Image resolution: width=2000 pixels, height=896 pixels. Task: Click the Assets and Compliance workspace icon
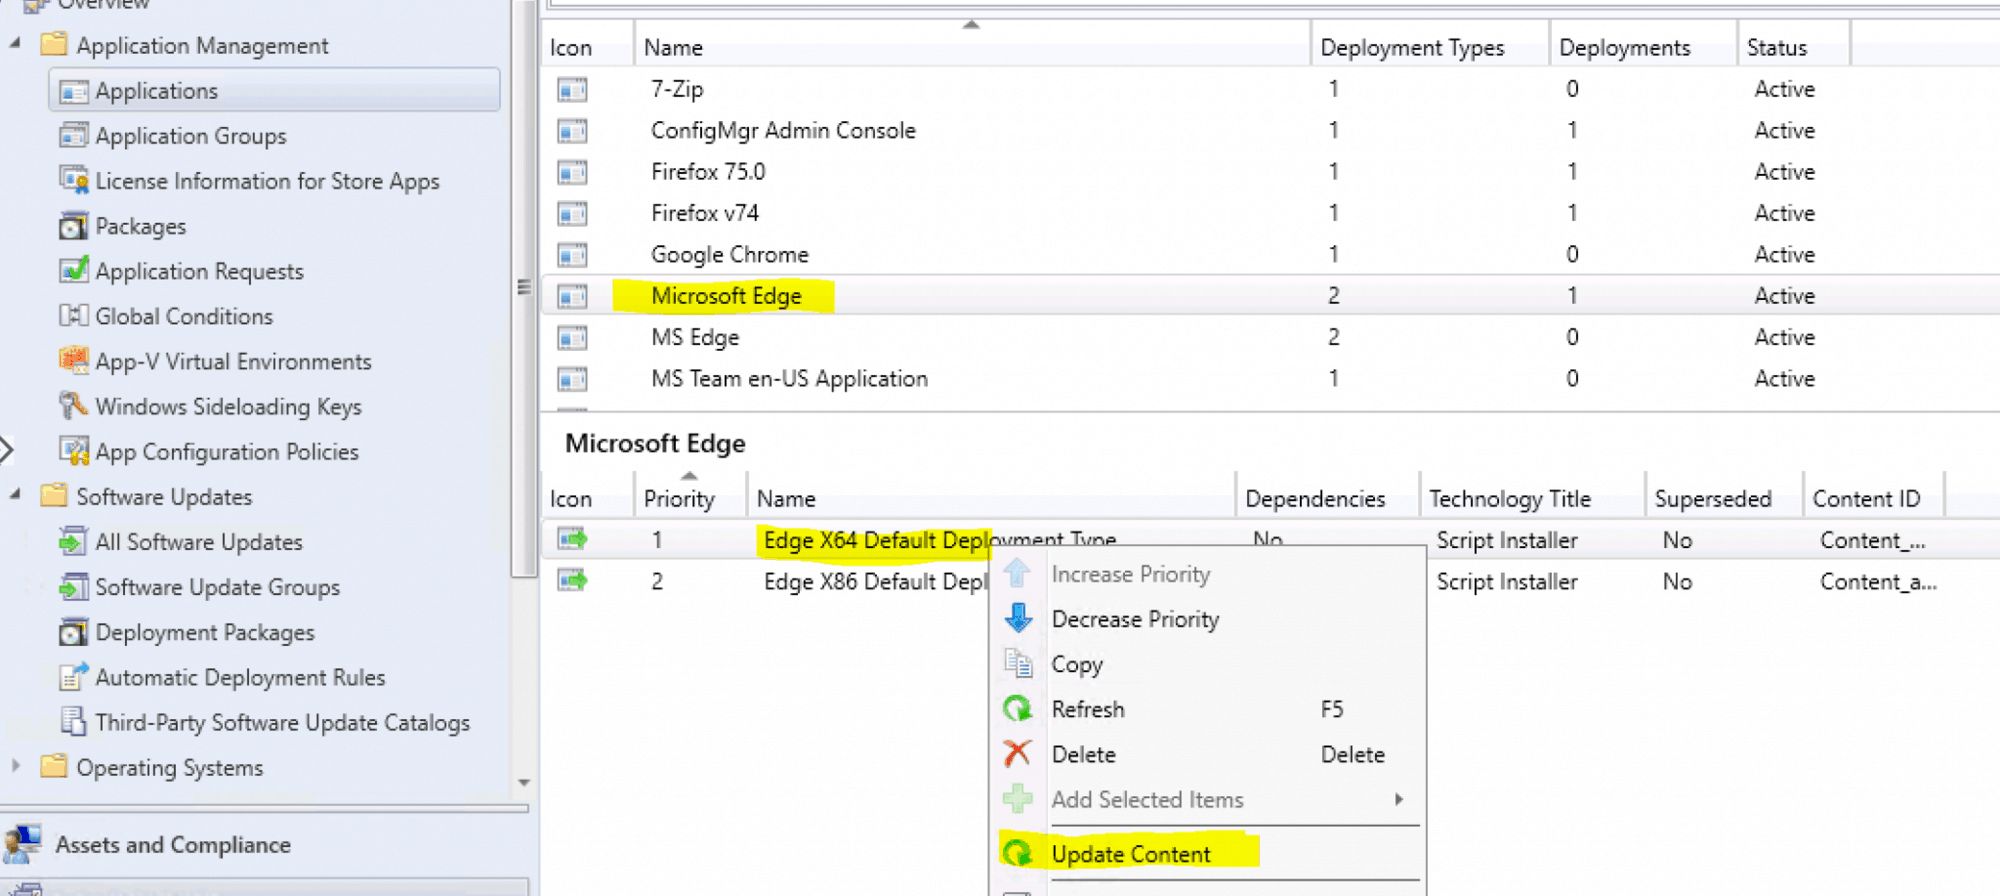[x=23, y=844]
